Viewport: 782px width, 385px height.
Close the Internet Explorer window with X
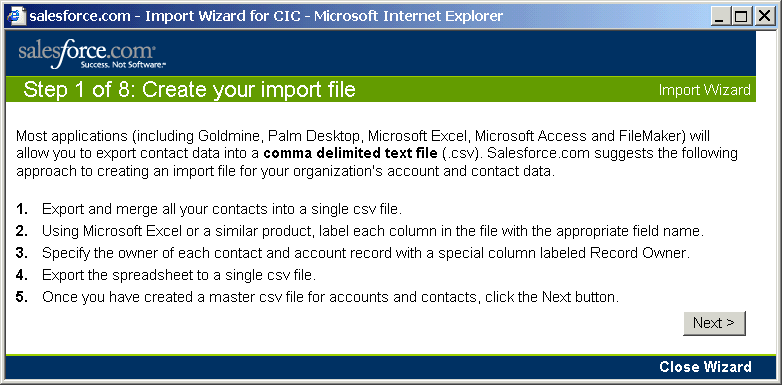763,17
